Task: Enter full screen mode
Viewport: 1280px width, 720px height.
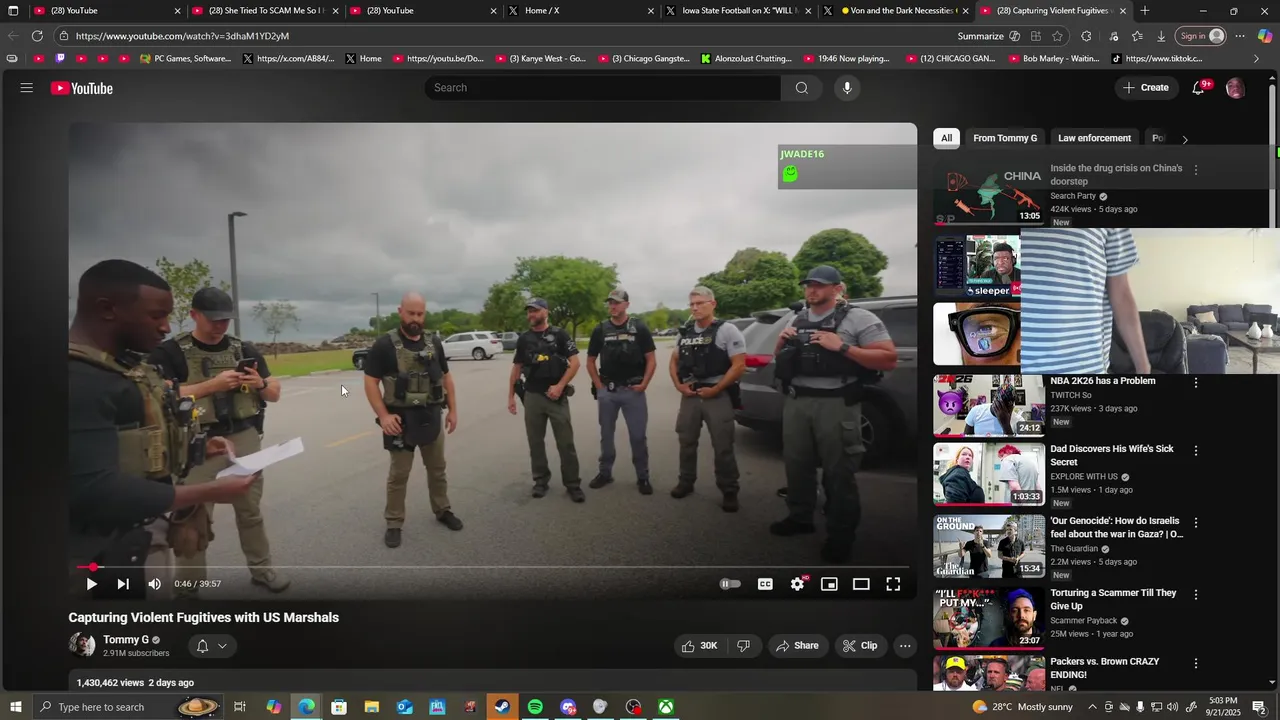Action: pyautogui.click(x=893, y=584)
